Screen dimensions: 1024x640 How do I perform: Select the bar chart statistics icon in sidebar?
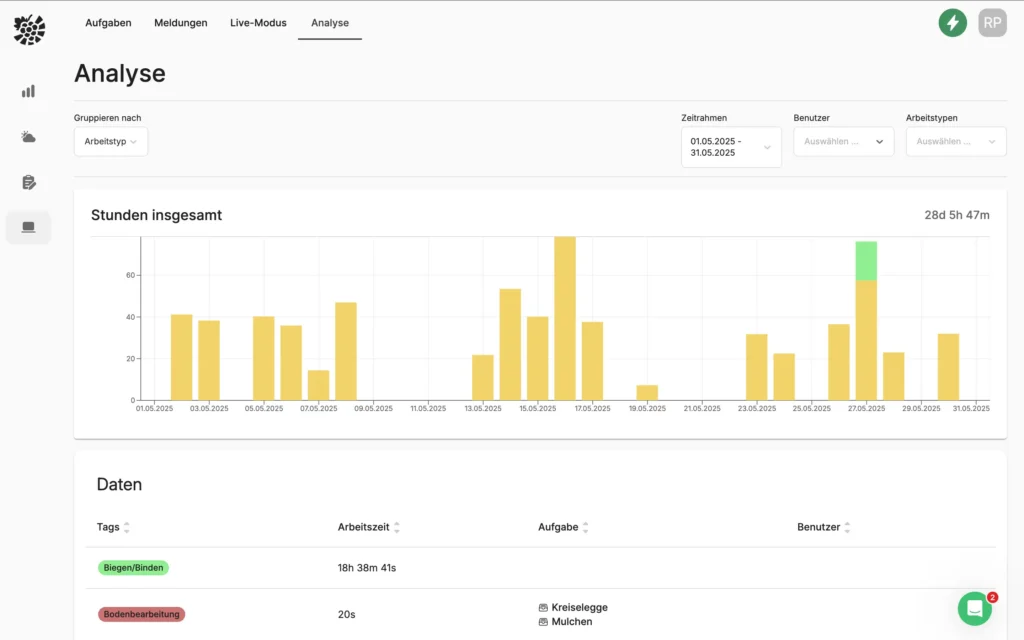pos(27,90)
